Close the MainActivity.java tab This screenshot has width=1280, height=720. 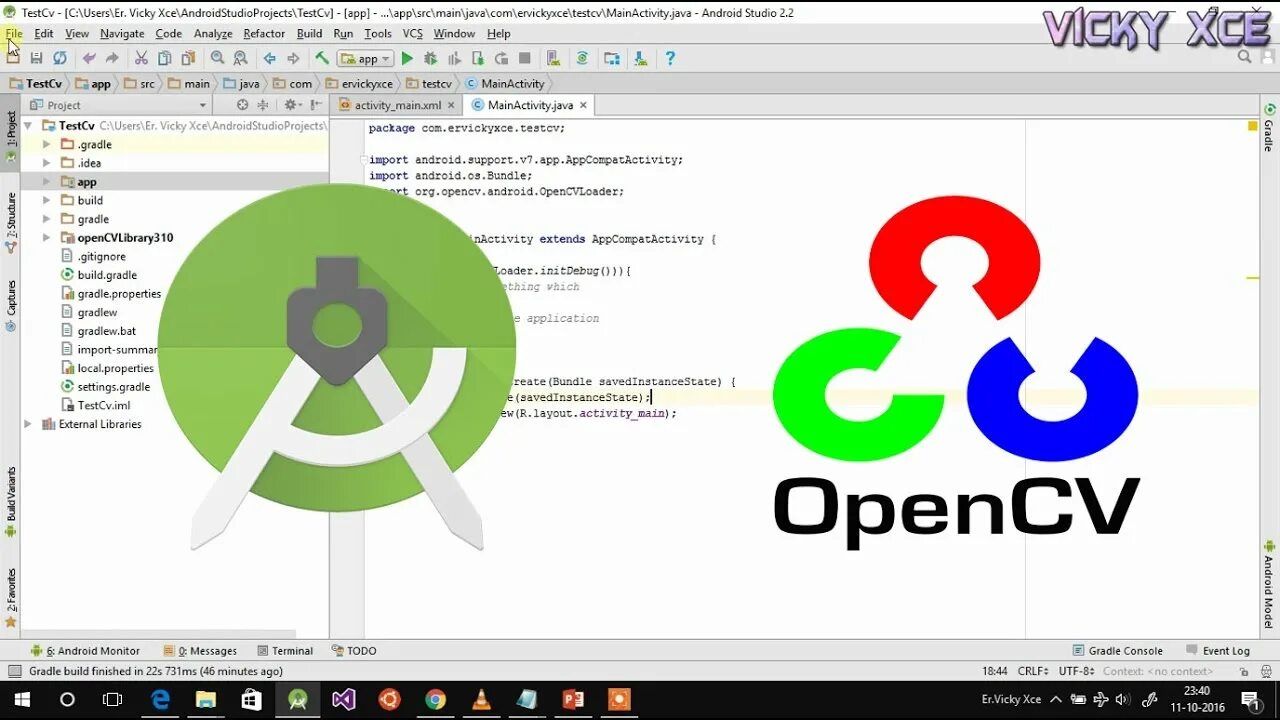click(x=583, y=105)
